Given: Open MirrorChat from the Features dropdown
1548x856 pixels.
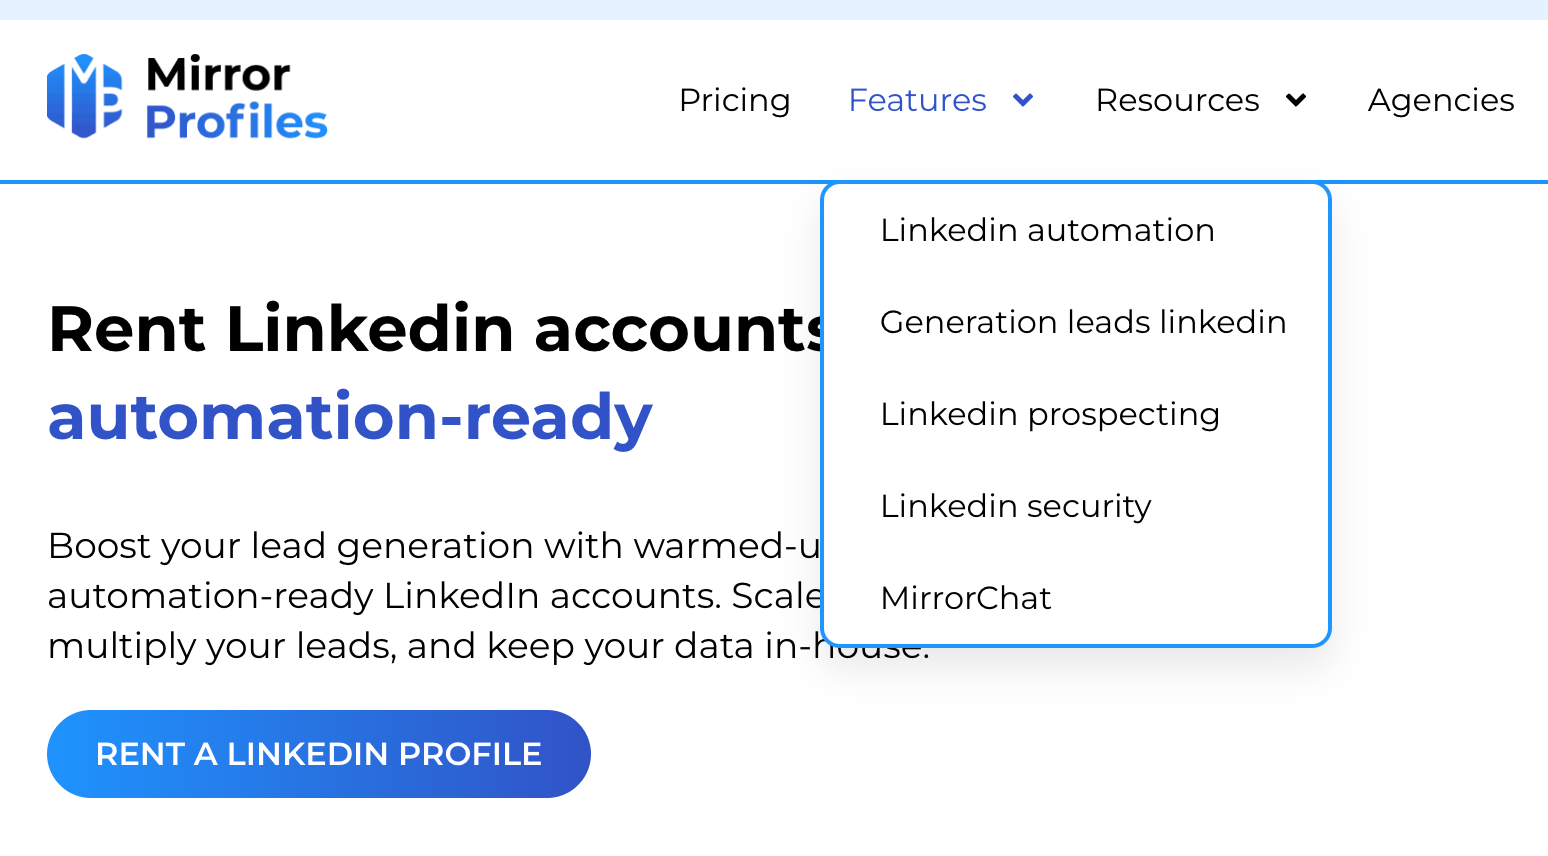Looking at the screenshot, I should coord(966,598).
